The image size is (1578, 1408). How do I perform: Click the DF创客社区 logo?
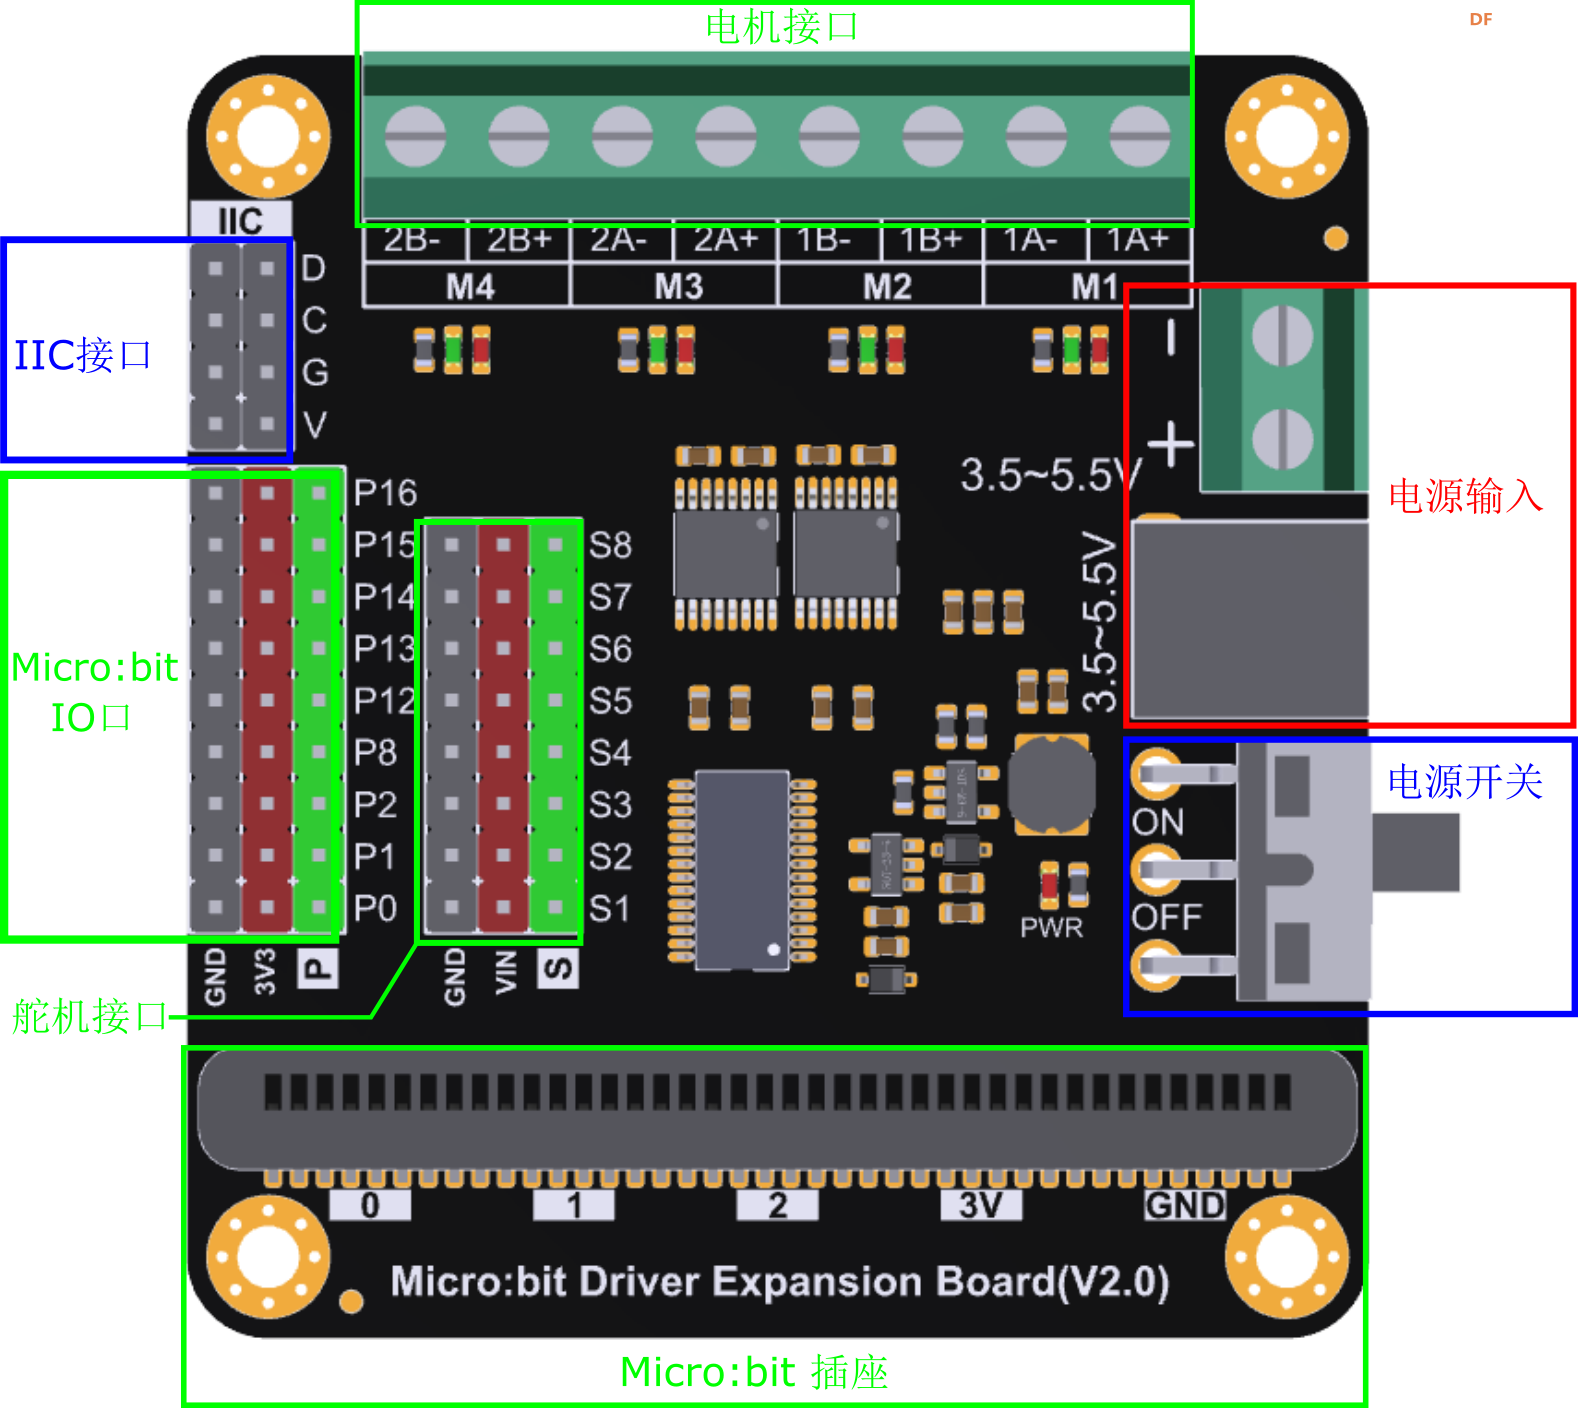pos(1497,25)
